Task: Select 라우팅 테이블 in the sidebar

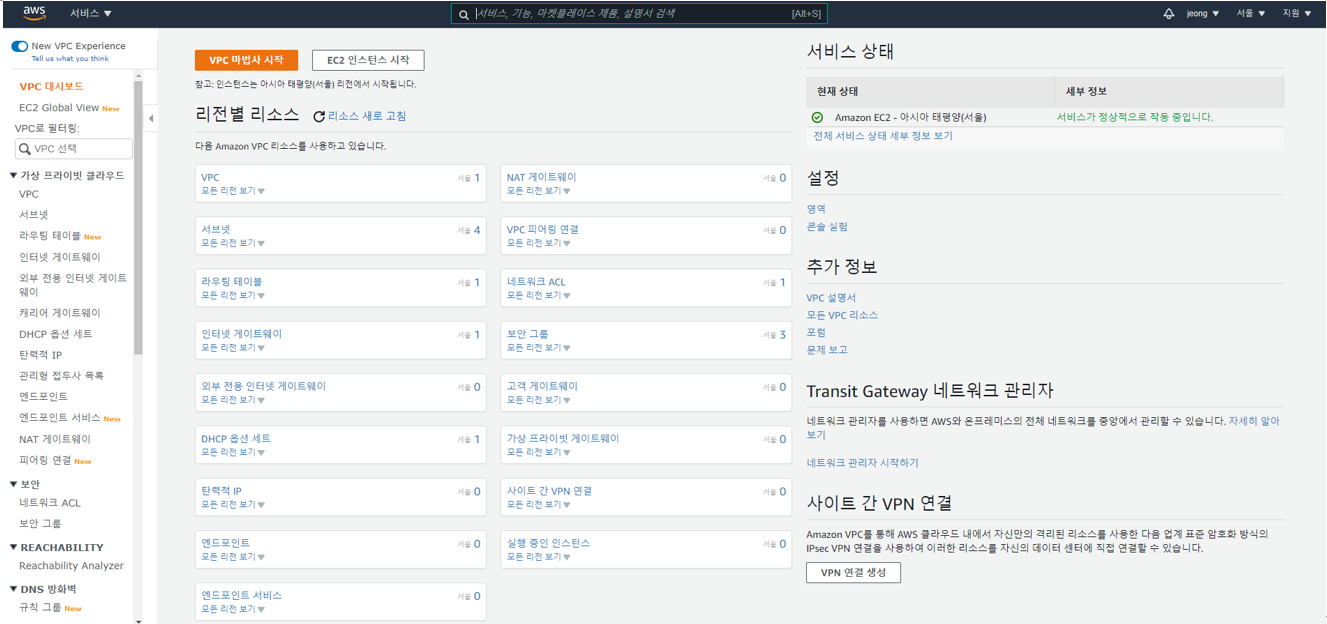Action: 50,236
